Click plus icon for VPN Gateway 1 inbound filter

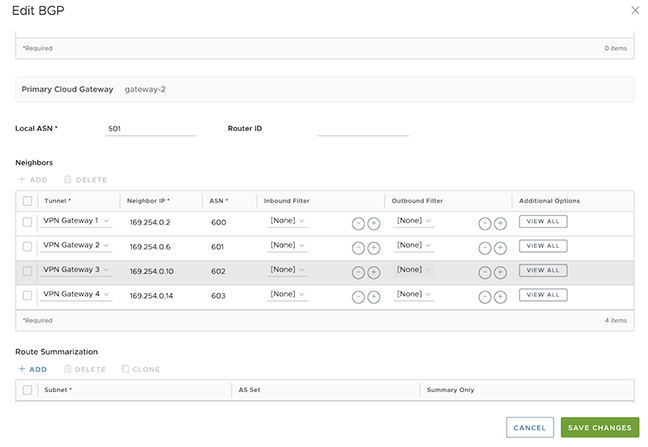pyautogui.click(x=373, y=223)
